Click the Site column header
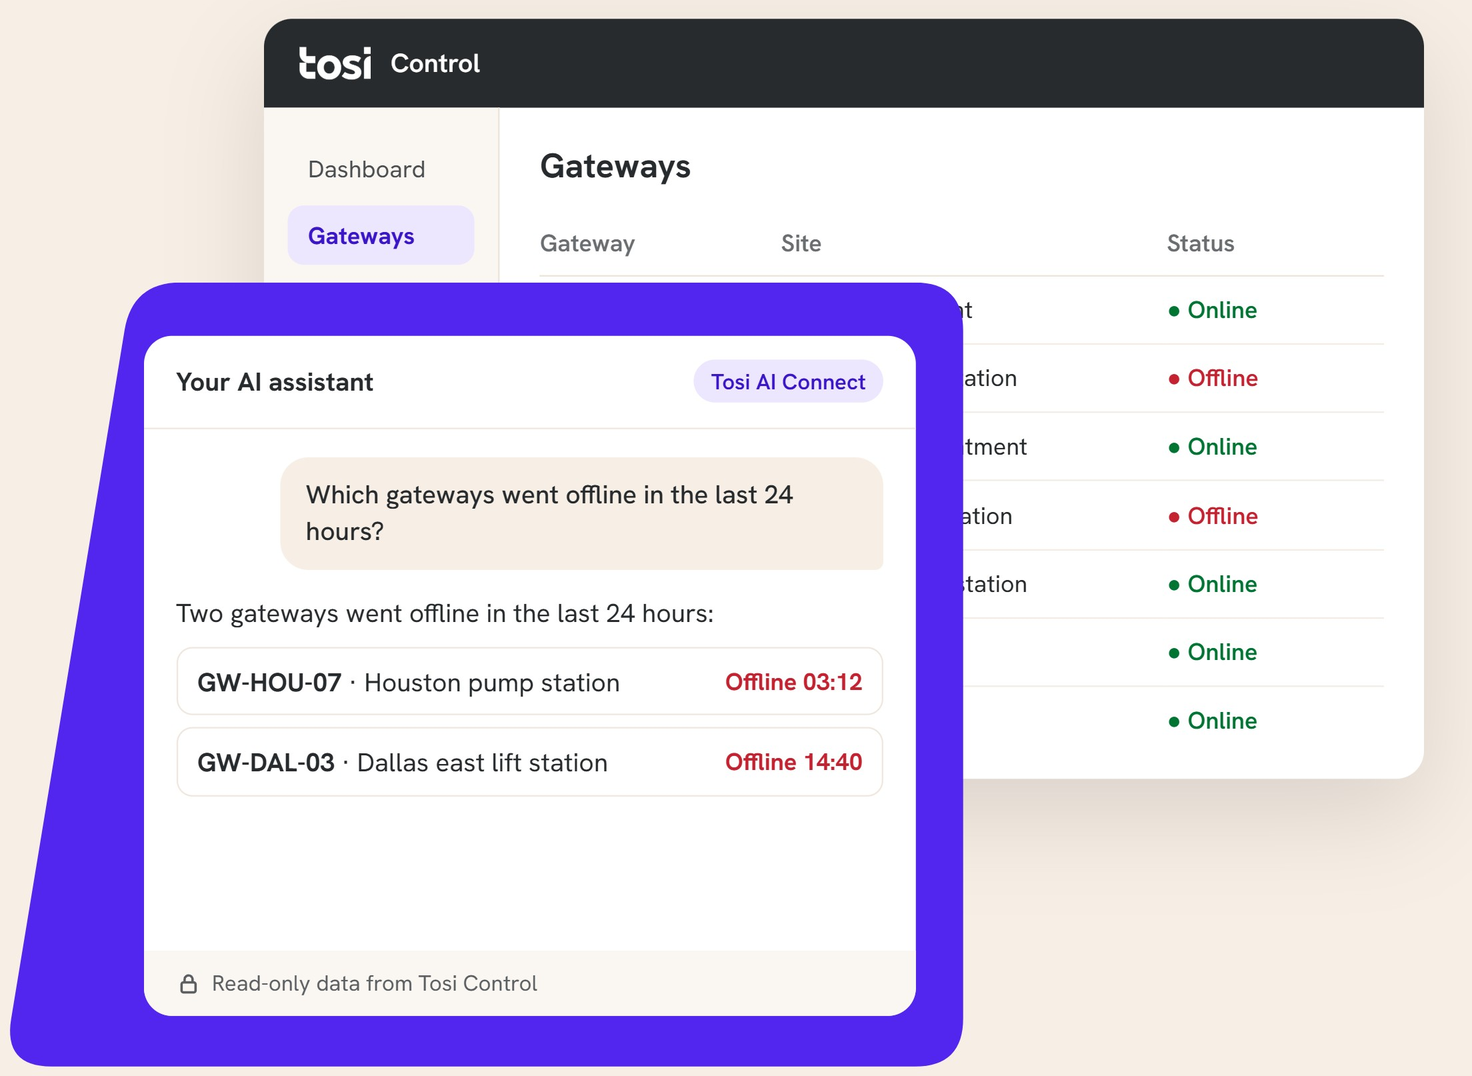Image resolution: width=1472 pixels, height=1076 pixels. coord(801,243)
